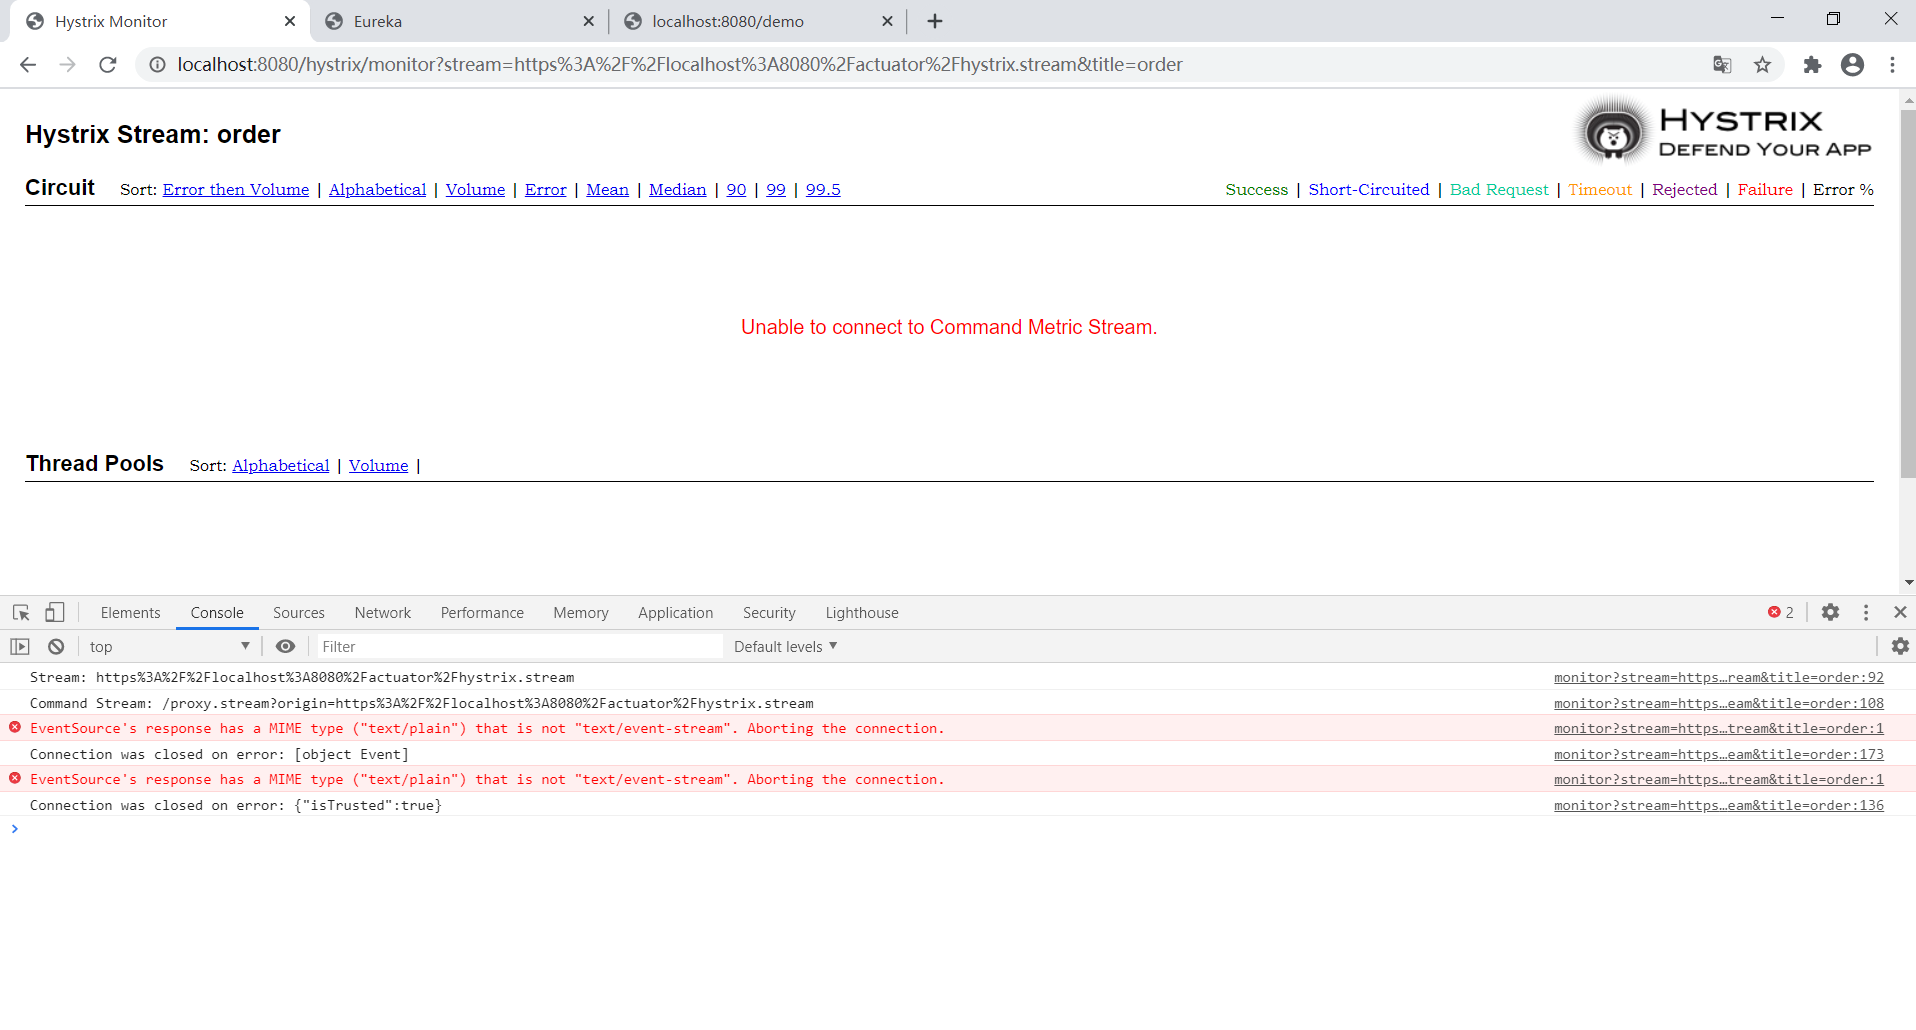Viewport: 1916px width, 1030px height.
Task: Click the page vertical scrollbar thumb
Action: 1908,294
